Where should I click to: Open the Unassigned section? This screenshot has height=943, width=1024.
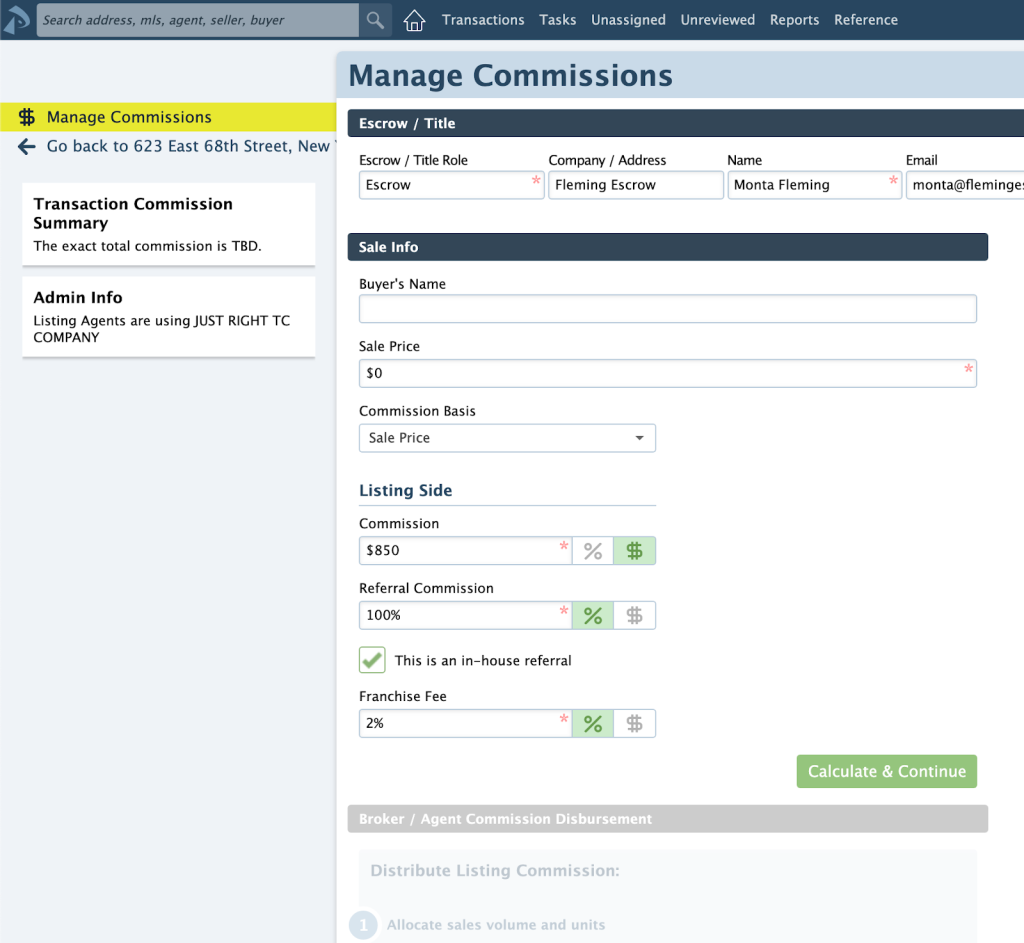tap(628, 20)
